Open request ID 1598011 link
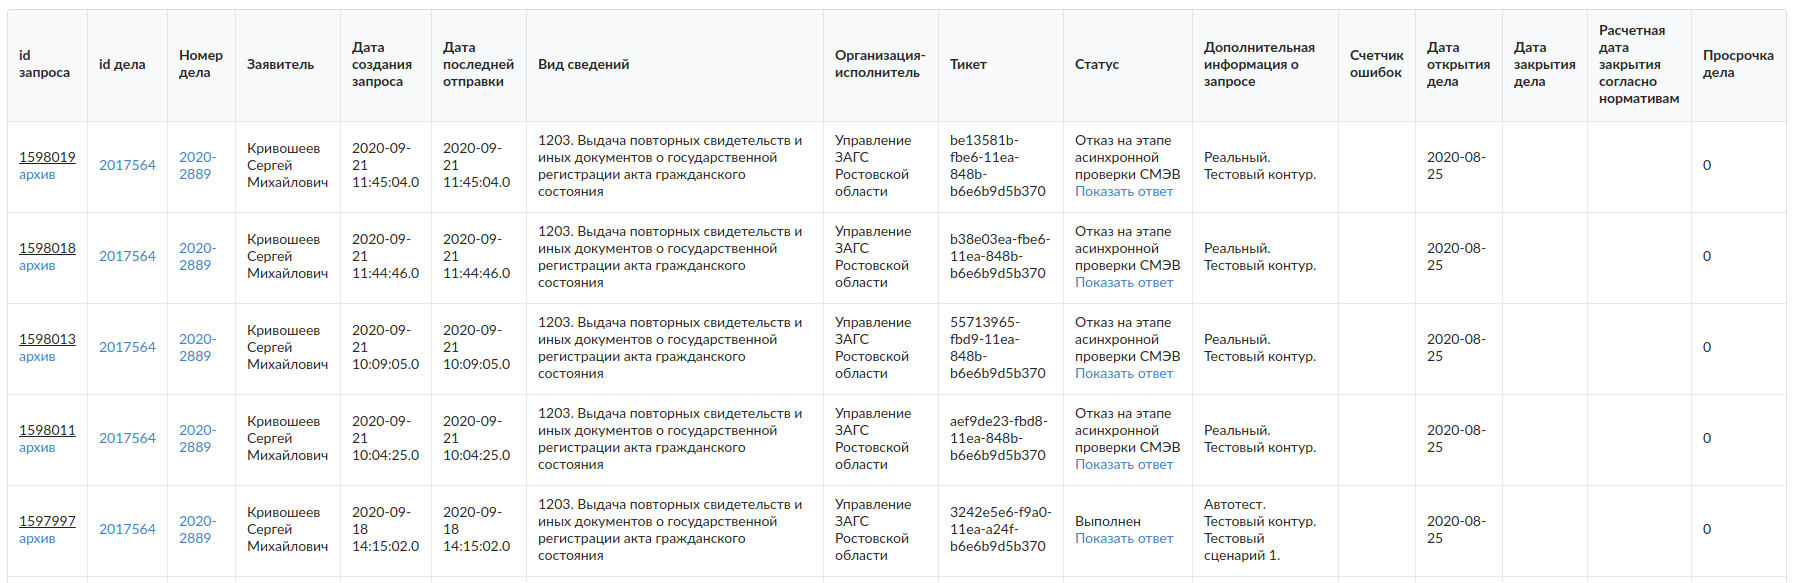This screenshot has width=1793, height=583. [47, 430]
